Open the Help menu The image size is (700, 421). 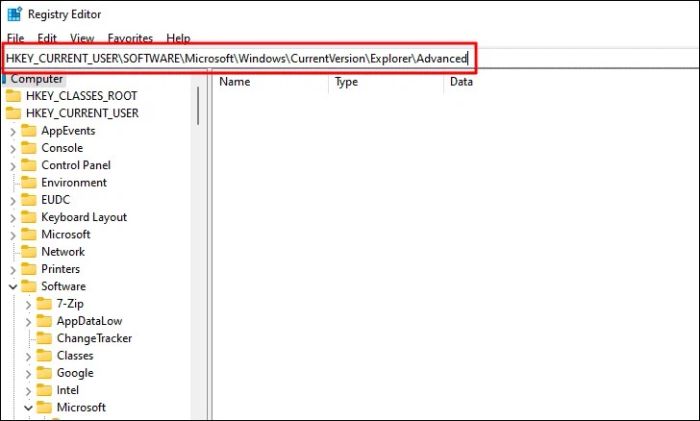[178, 38]
